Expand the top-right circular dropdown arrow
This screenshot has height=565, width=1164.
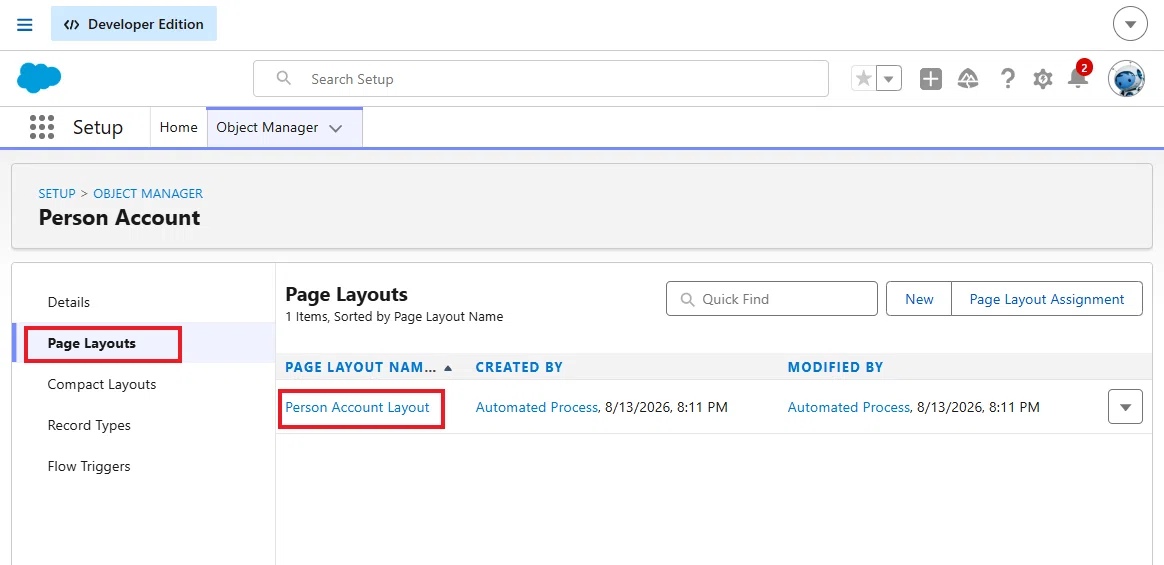click(x=1130, y=25)
